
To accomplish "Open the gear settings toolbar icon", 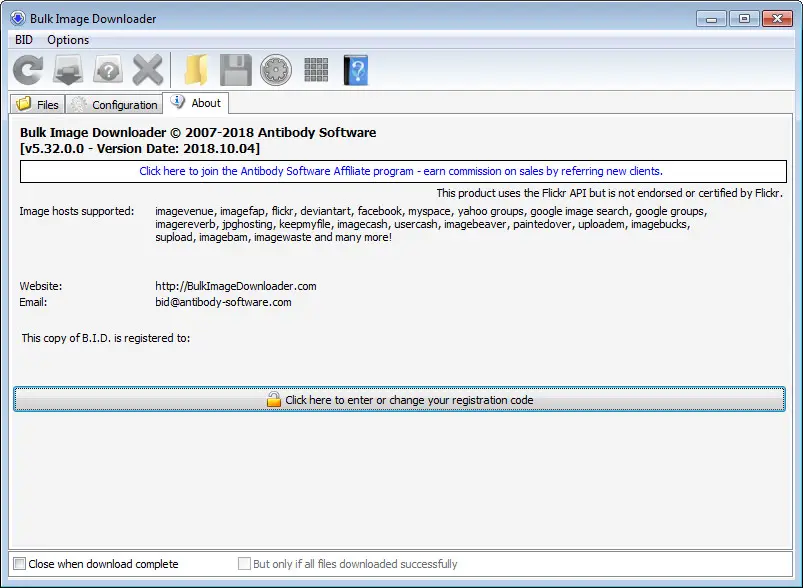I will pyautogui.click(x=276, y=70).
